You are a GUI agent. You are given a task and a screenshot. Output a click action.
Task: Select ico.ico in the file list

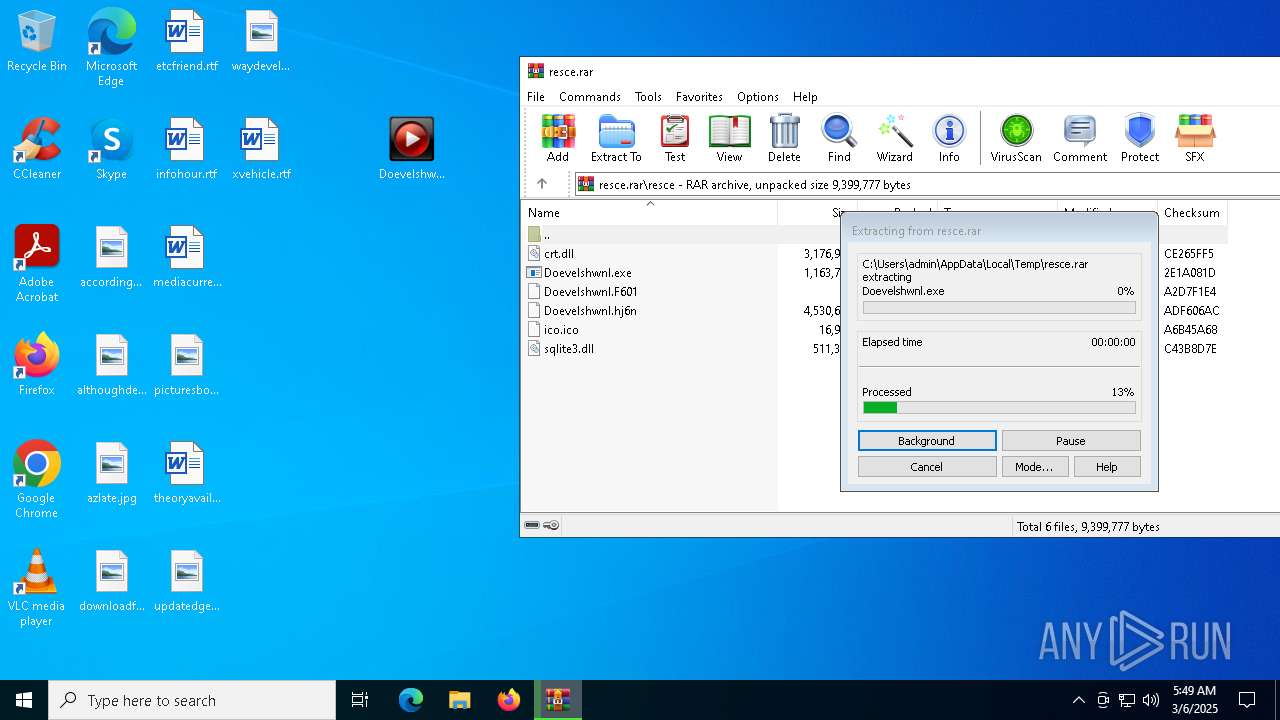pos(561,330)
